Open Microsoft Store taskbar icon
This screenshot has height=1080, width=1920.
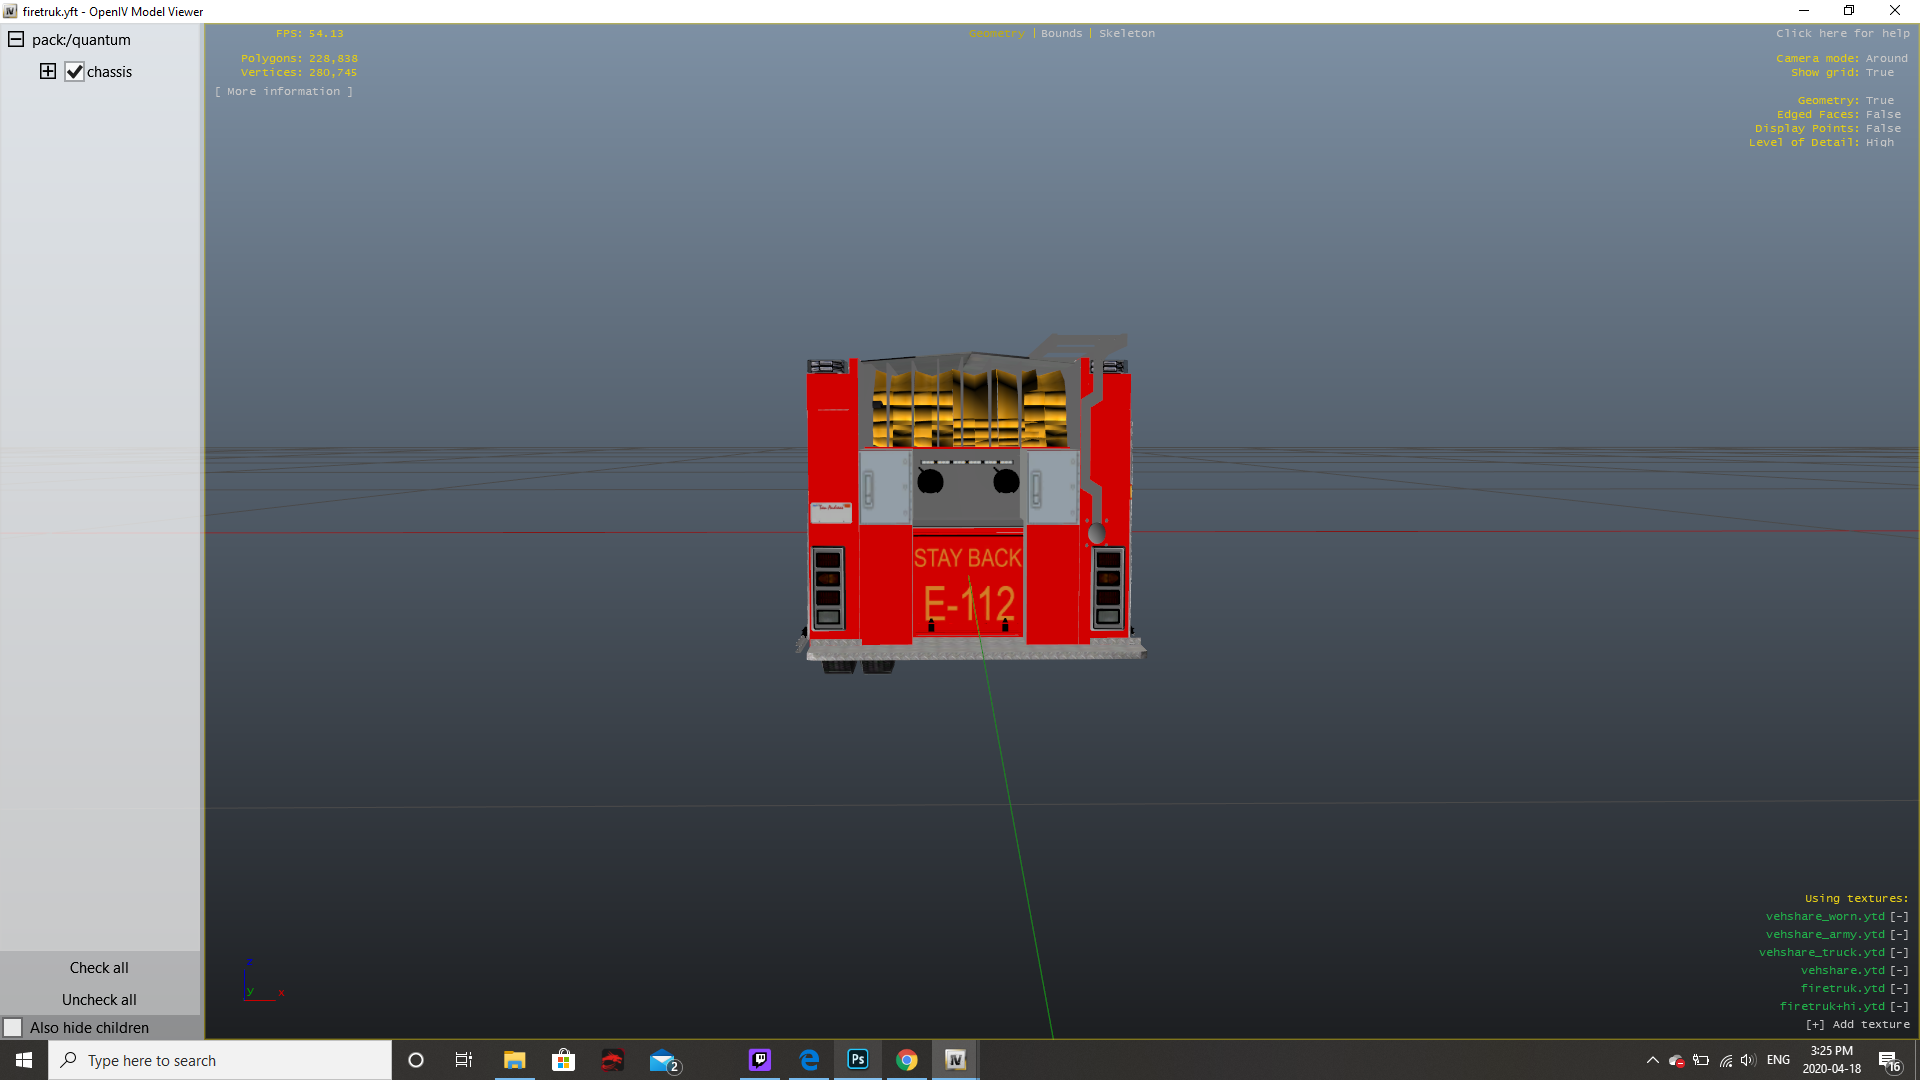click(564, 1060)
